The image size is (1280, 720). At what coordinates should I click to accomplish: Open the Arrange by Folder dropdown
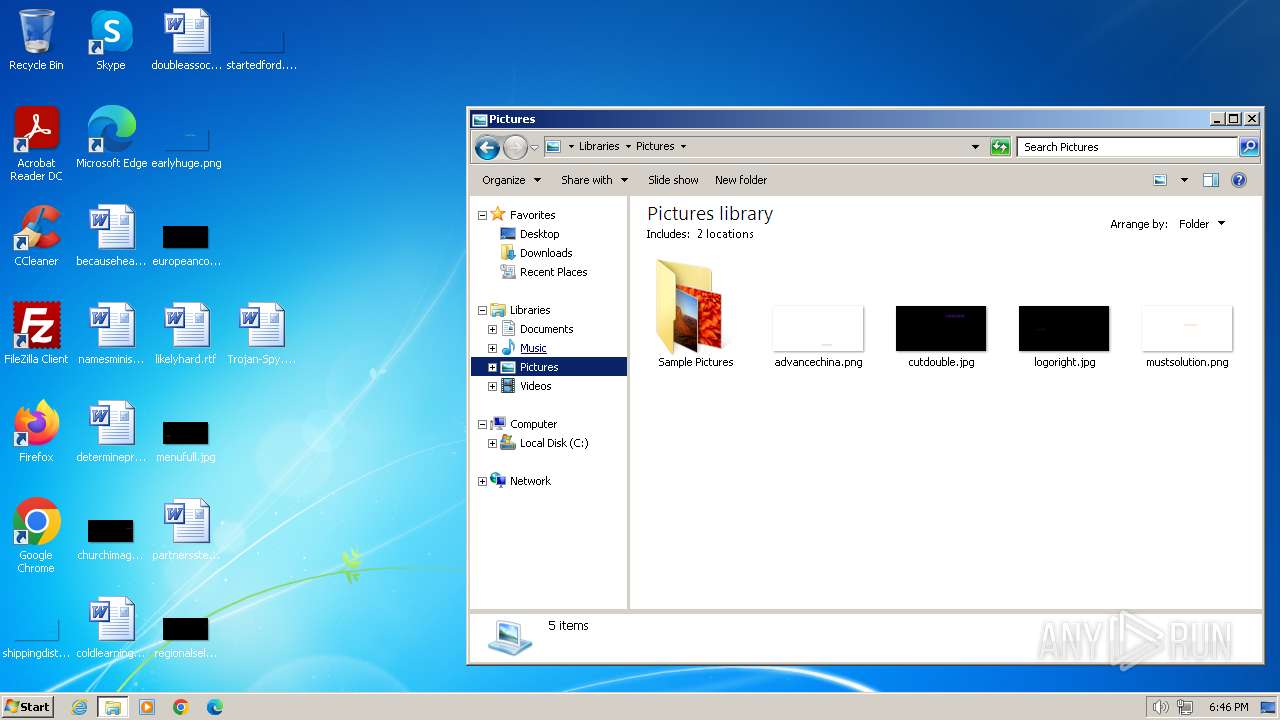pos(1202,224)
